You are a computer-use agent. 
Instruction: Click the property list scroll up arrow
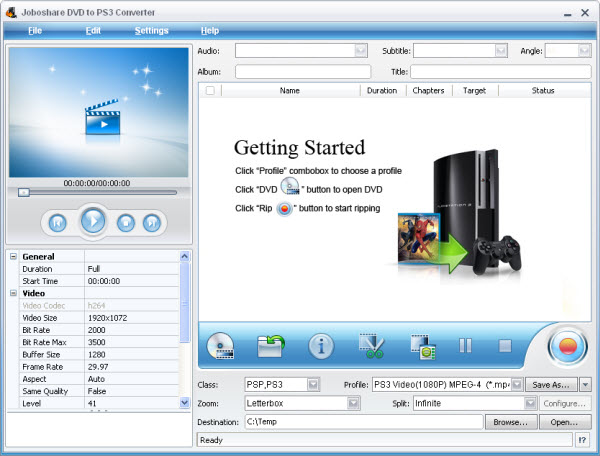tap(184, 256)
